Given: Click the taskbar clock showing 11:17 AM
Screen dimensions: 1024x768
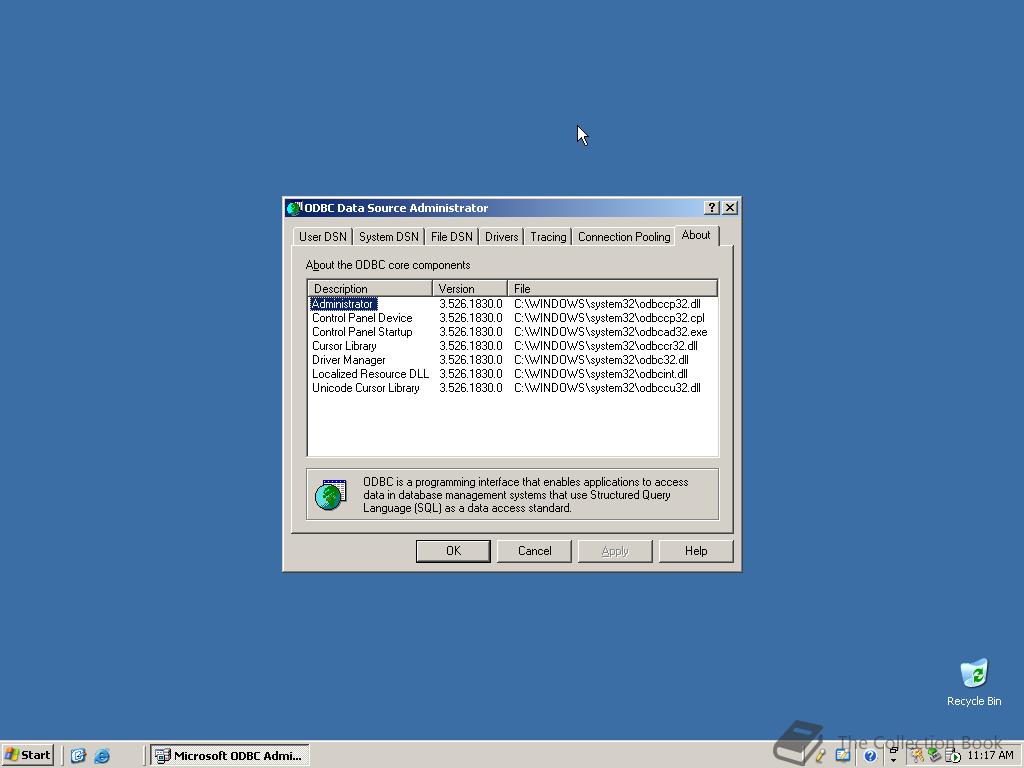Looking at the screenshot, I should [x=990, y=755].
